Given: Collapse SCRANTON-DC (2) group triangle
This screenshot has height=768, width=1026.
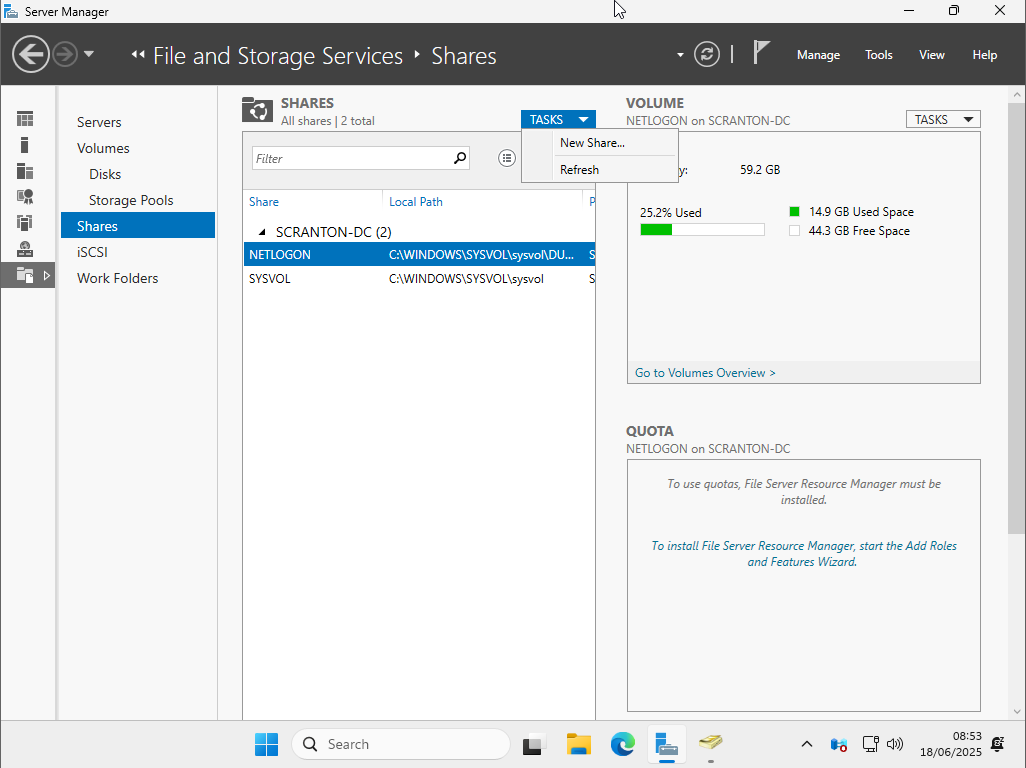Looking at the screenshot, I should pyautogui.click(x=262, y=232).
